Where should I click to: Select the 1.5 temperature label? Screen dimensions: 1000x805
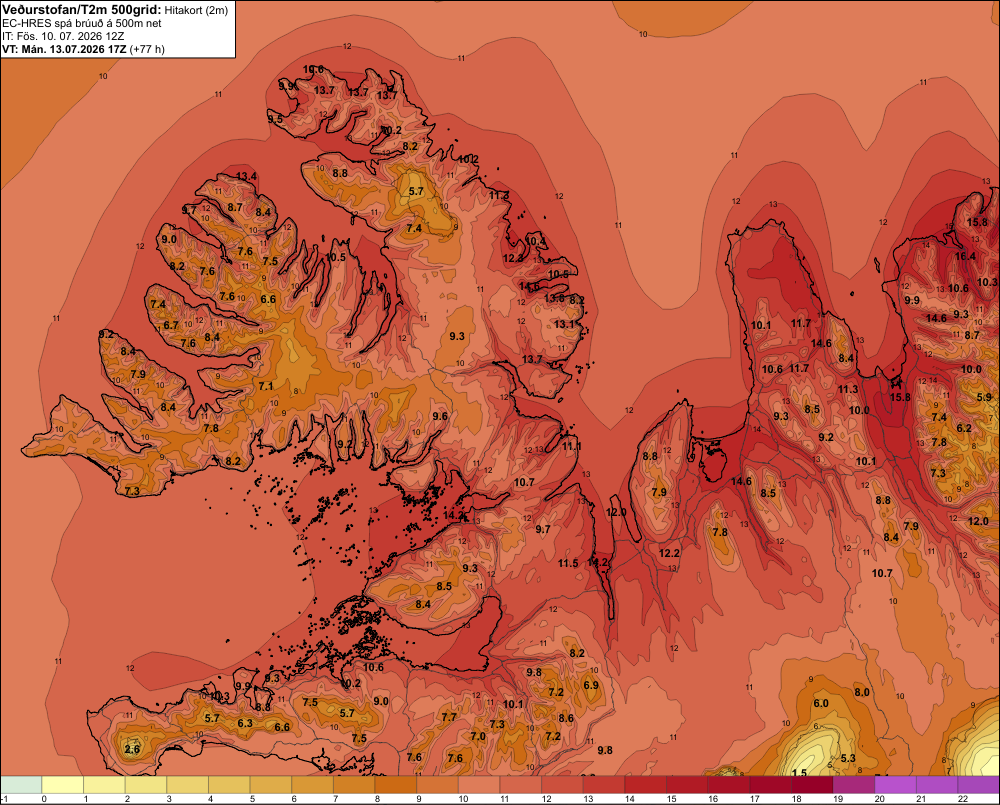point(799,772)
